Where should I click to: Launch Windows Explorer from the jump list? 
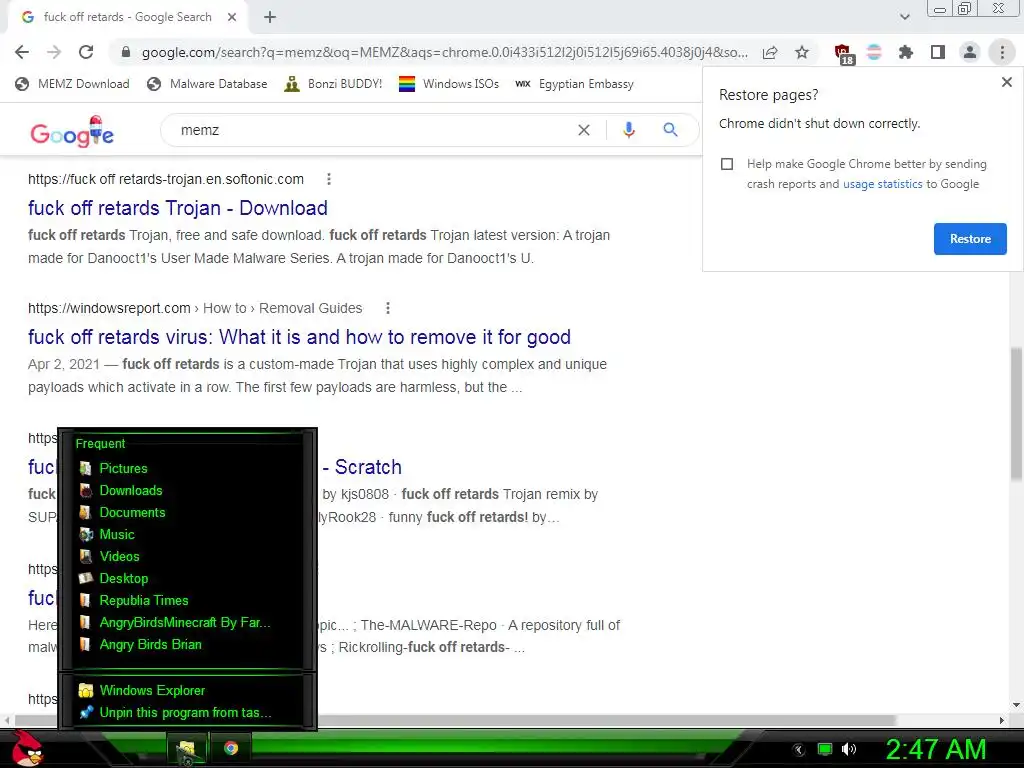(152, 690)
